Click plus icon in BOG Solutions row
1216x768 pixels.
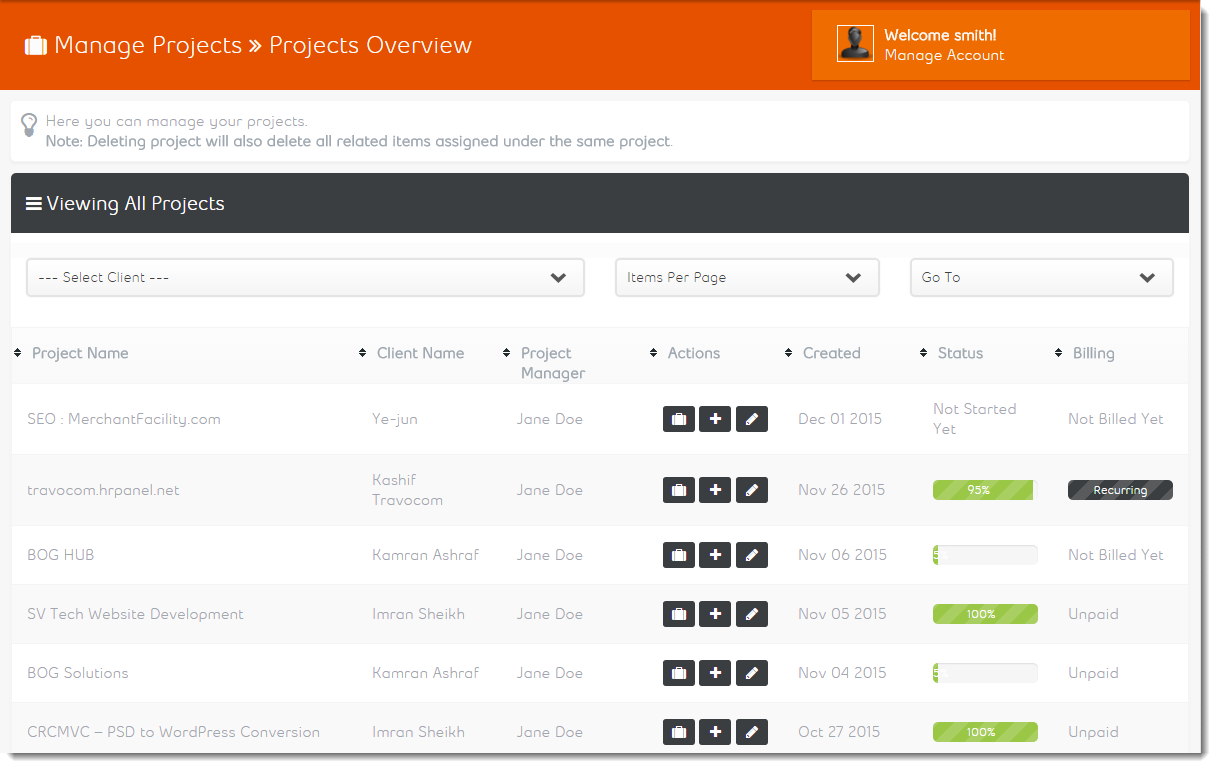pyautogui.click(x=715, y=673)
